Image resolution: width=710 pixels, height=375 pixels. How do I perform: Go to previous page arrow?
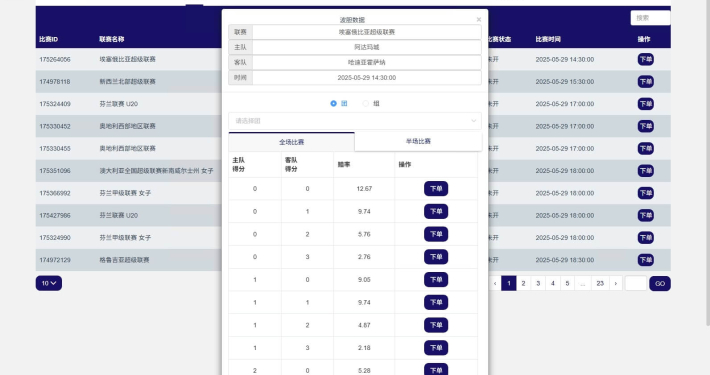[x=495, y=284]
